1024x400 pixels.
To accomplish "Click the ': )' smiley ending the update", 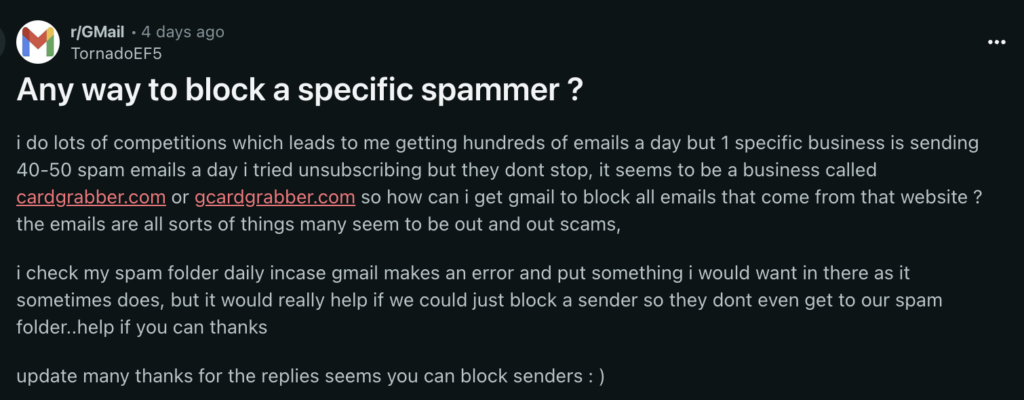I will click(595, 377).
